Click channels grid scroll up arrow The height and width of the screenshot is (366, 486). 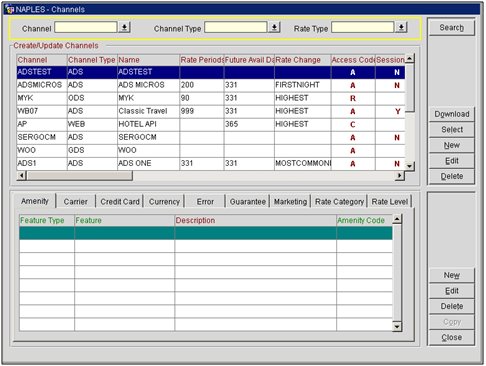pyautogui.click(x=410, y=58)
